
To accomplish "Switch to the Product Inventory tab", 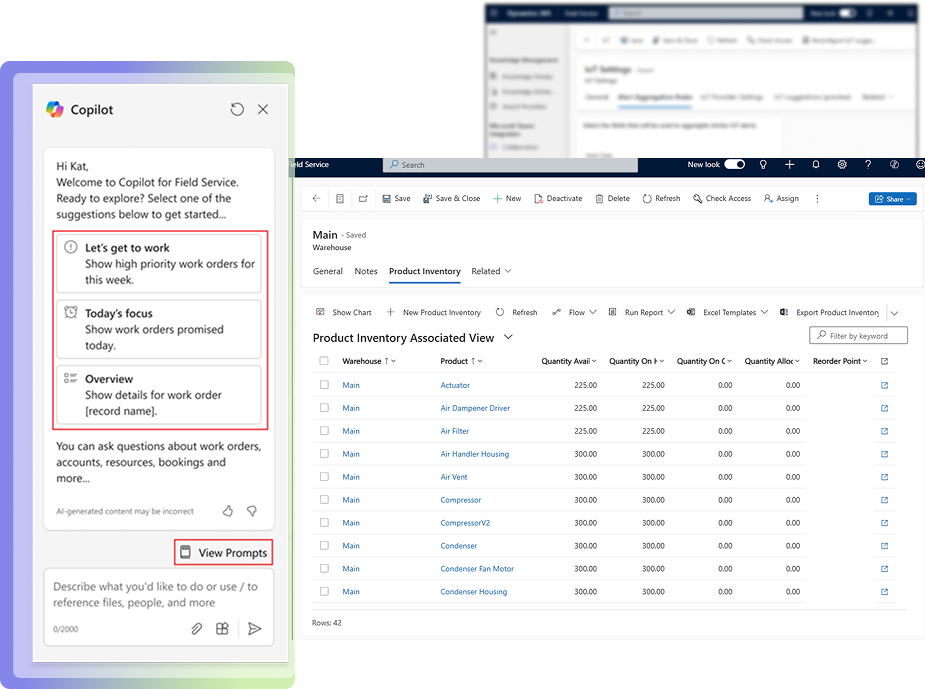I will click(425, 271).
